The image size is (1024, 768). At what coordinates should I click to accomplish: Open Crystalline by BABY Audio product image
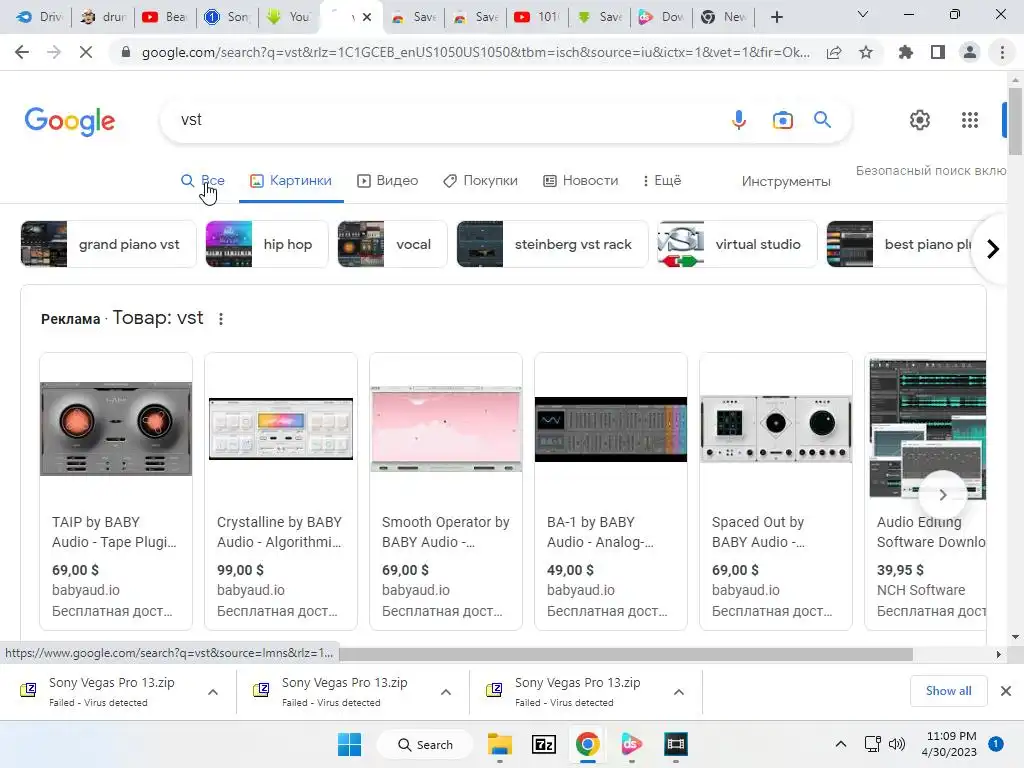(x=281, y=428)
